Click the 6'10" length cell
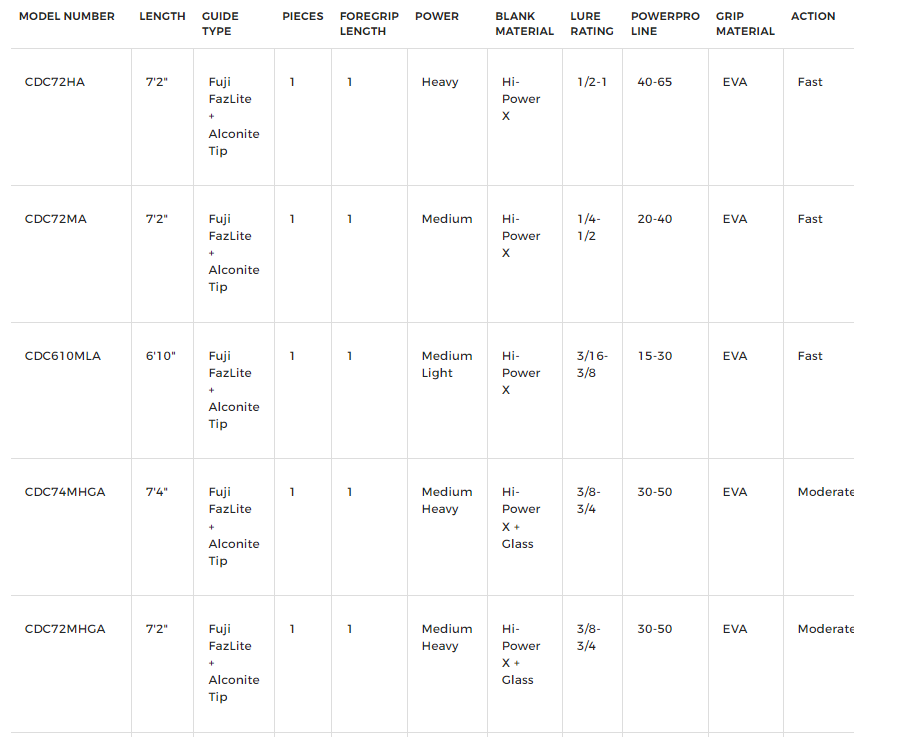Image resolution: width=899 pixels, height=737 pixels. pyautogui.click(x=161, y=356)
